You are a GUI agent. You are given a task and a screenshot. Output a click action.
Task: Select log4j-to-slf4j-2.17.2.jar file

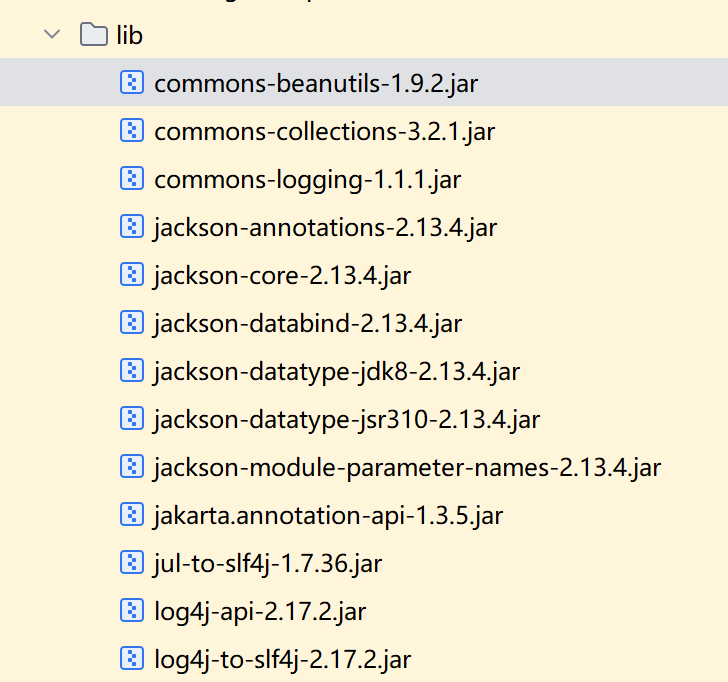click(x=282, y=659)
